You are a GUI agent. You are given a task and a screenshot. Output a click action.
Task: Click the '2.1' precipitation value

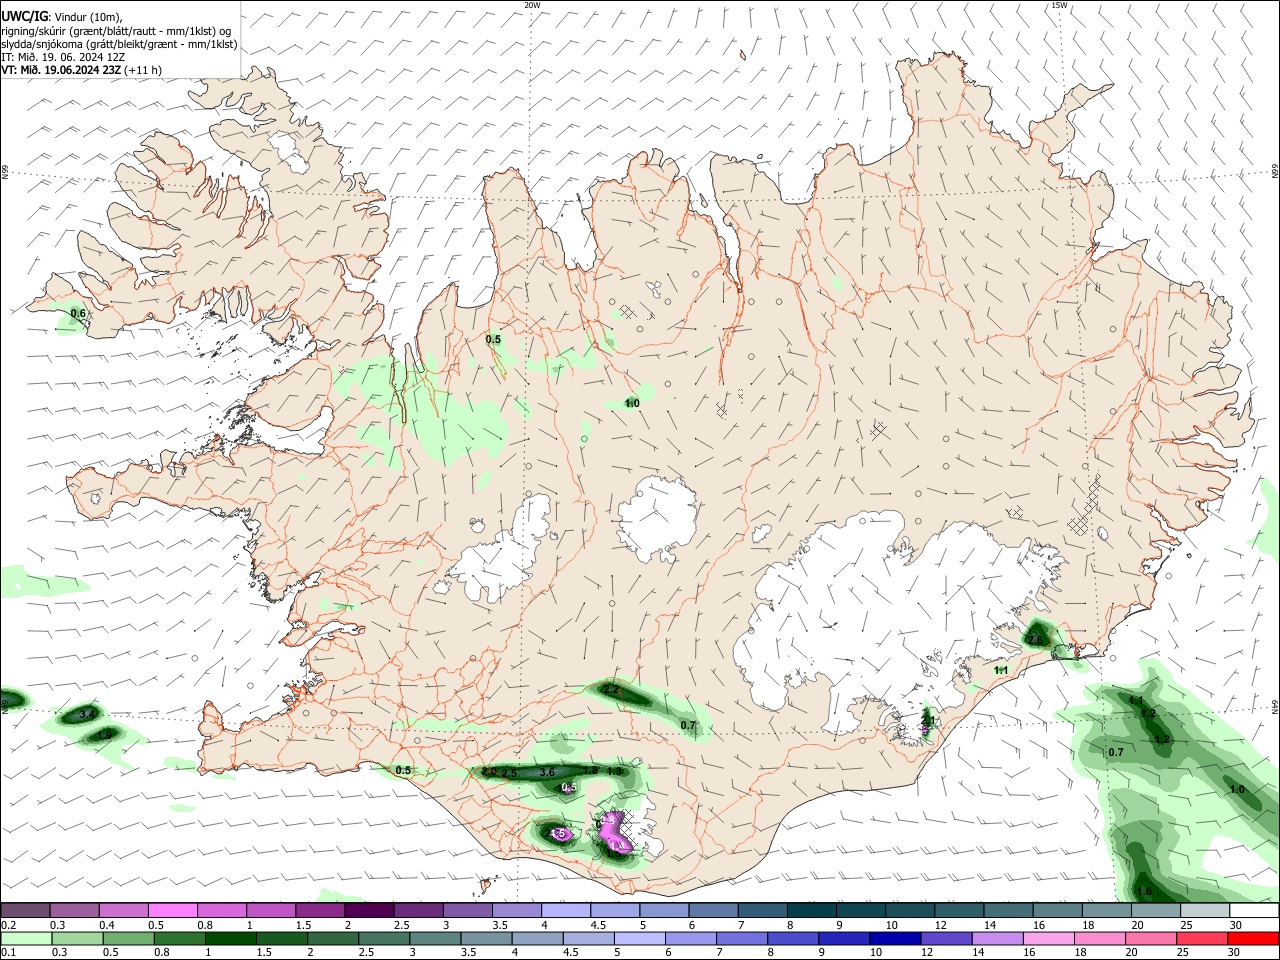[x=928, y=720]
